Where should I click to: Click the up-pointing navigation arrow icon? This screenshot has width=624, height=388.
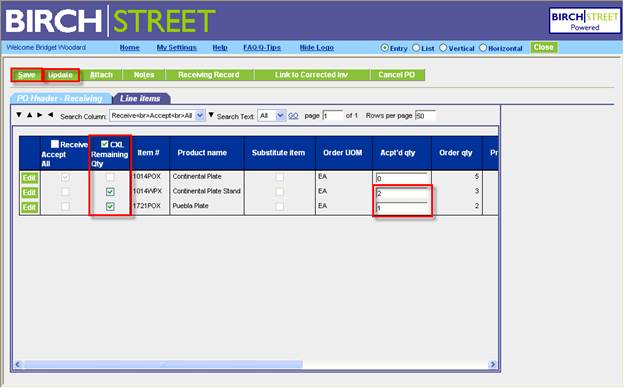point(29,115)
